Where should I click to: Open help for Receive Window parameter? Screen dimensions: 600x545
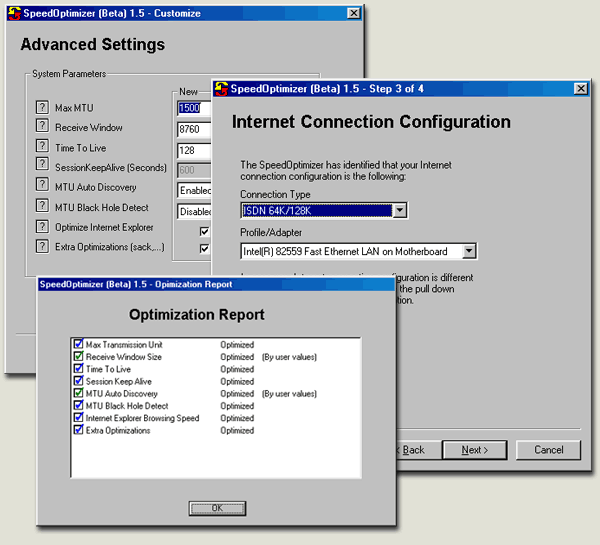(42, 125)
